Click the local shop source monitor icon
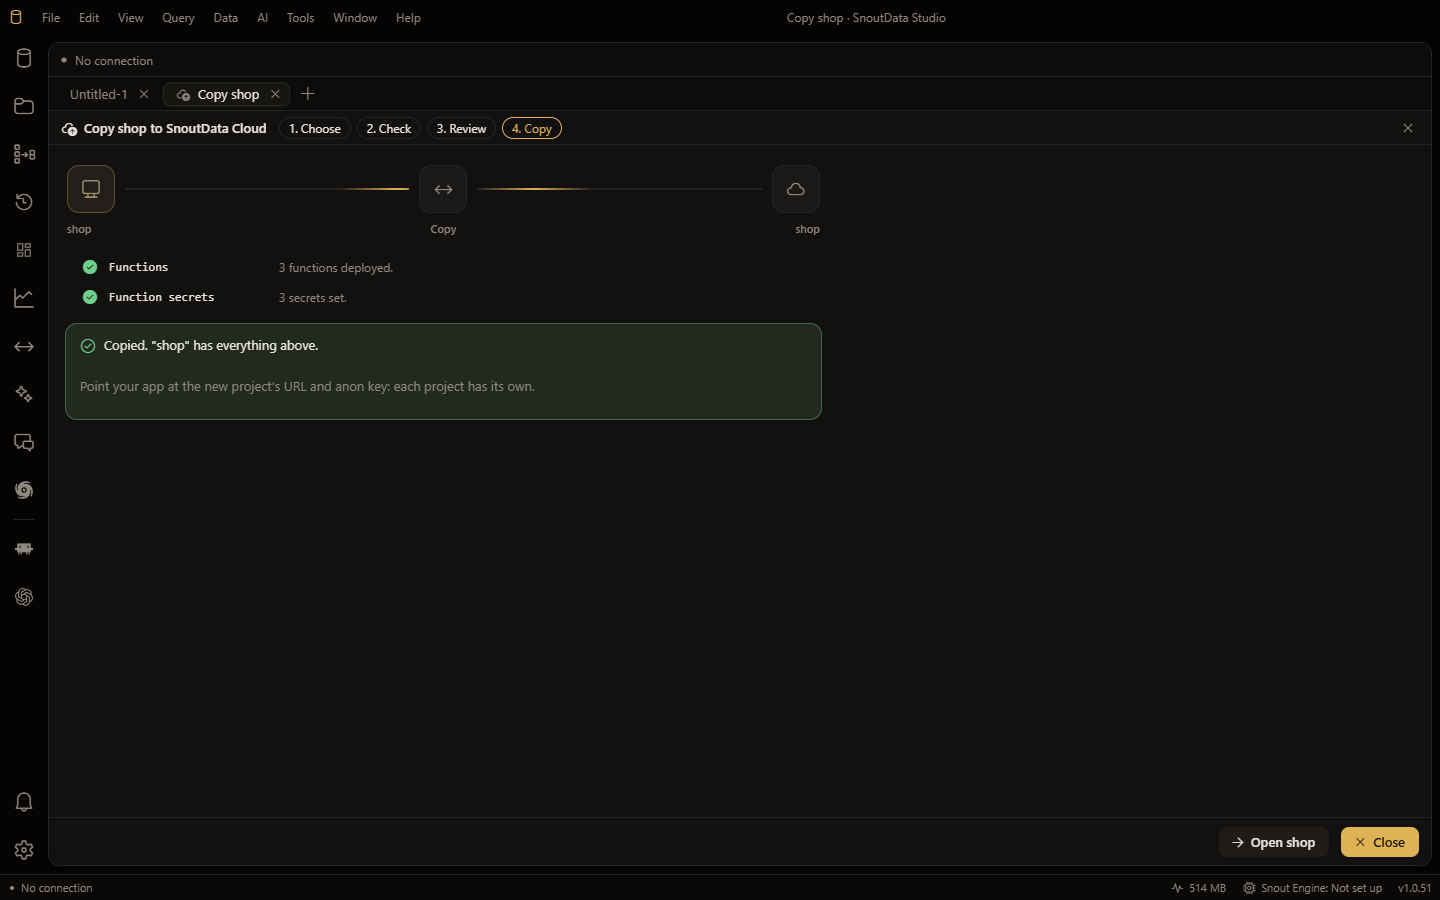This screenshot has width=1440, height=900. pos(91,189)
